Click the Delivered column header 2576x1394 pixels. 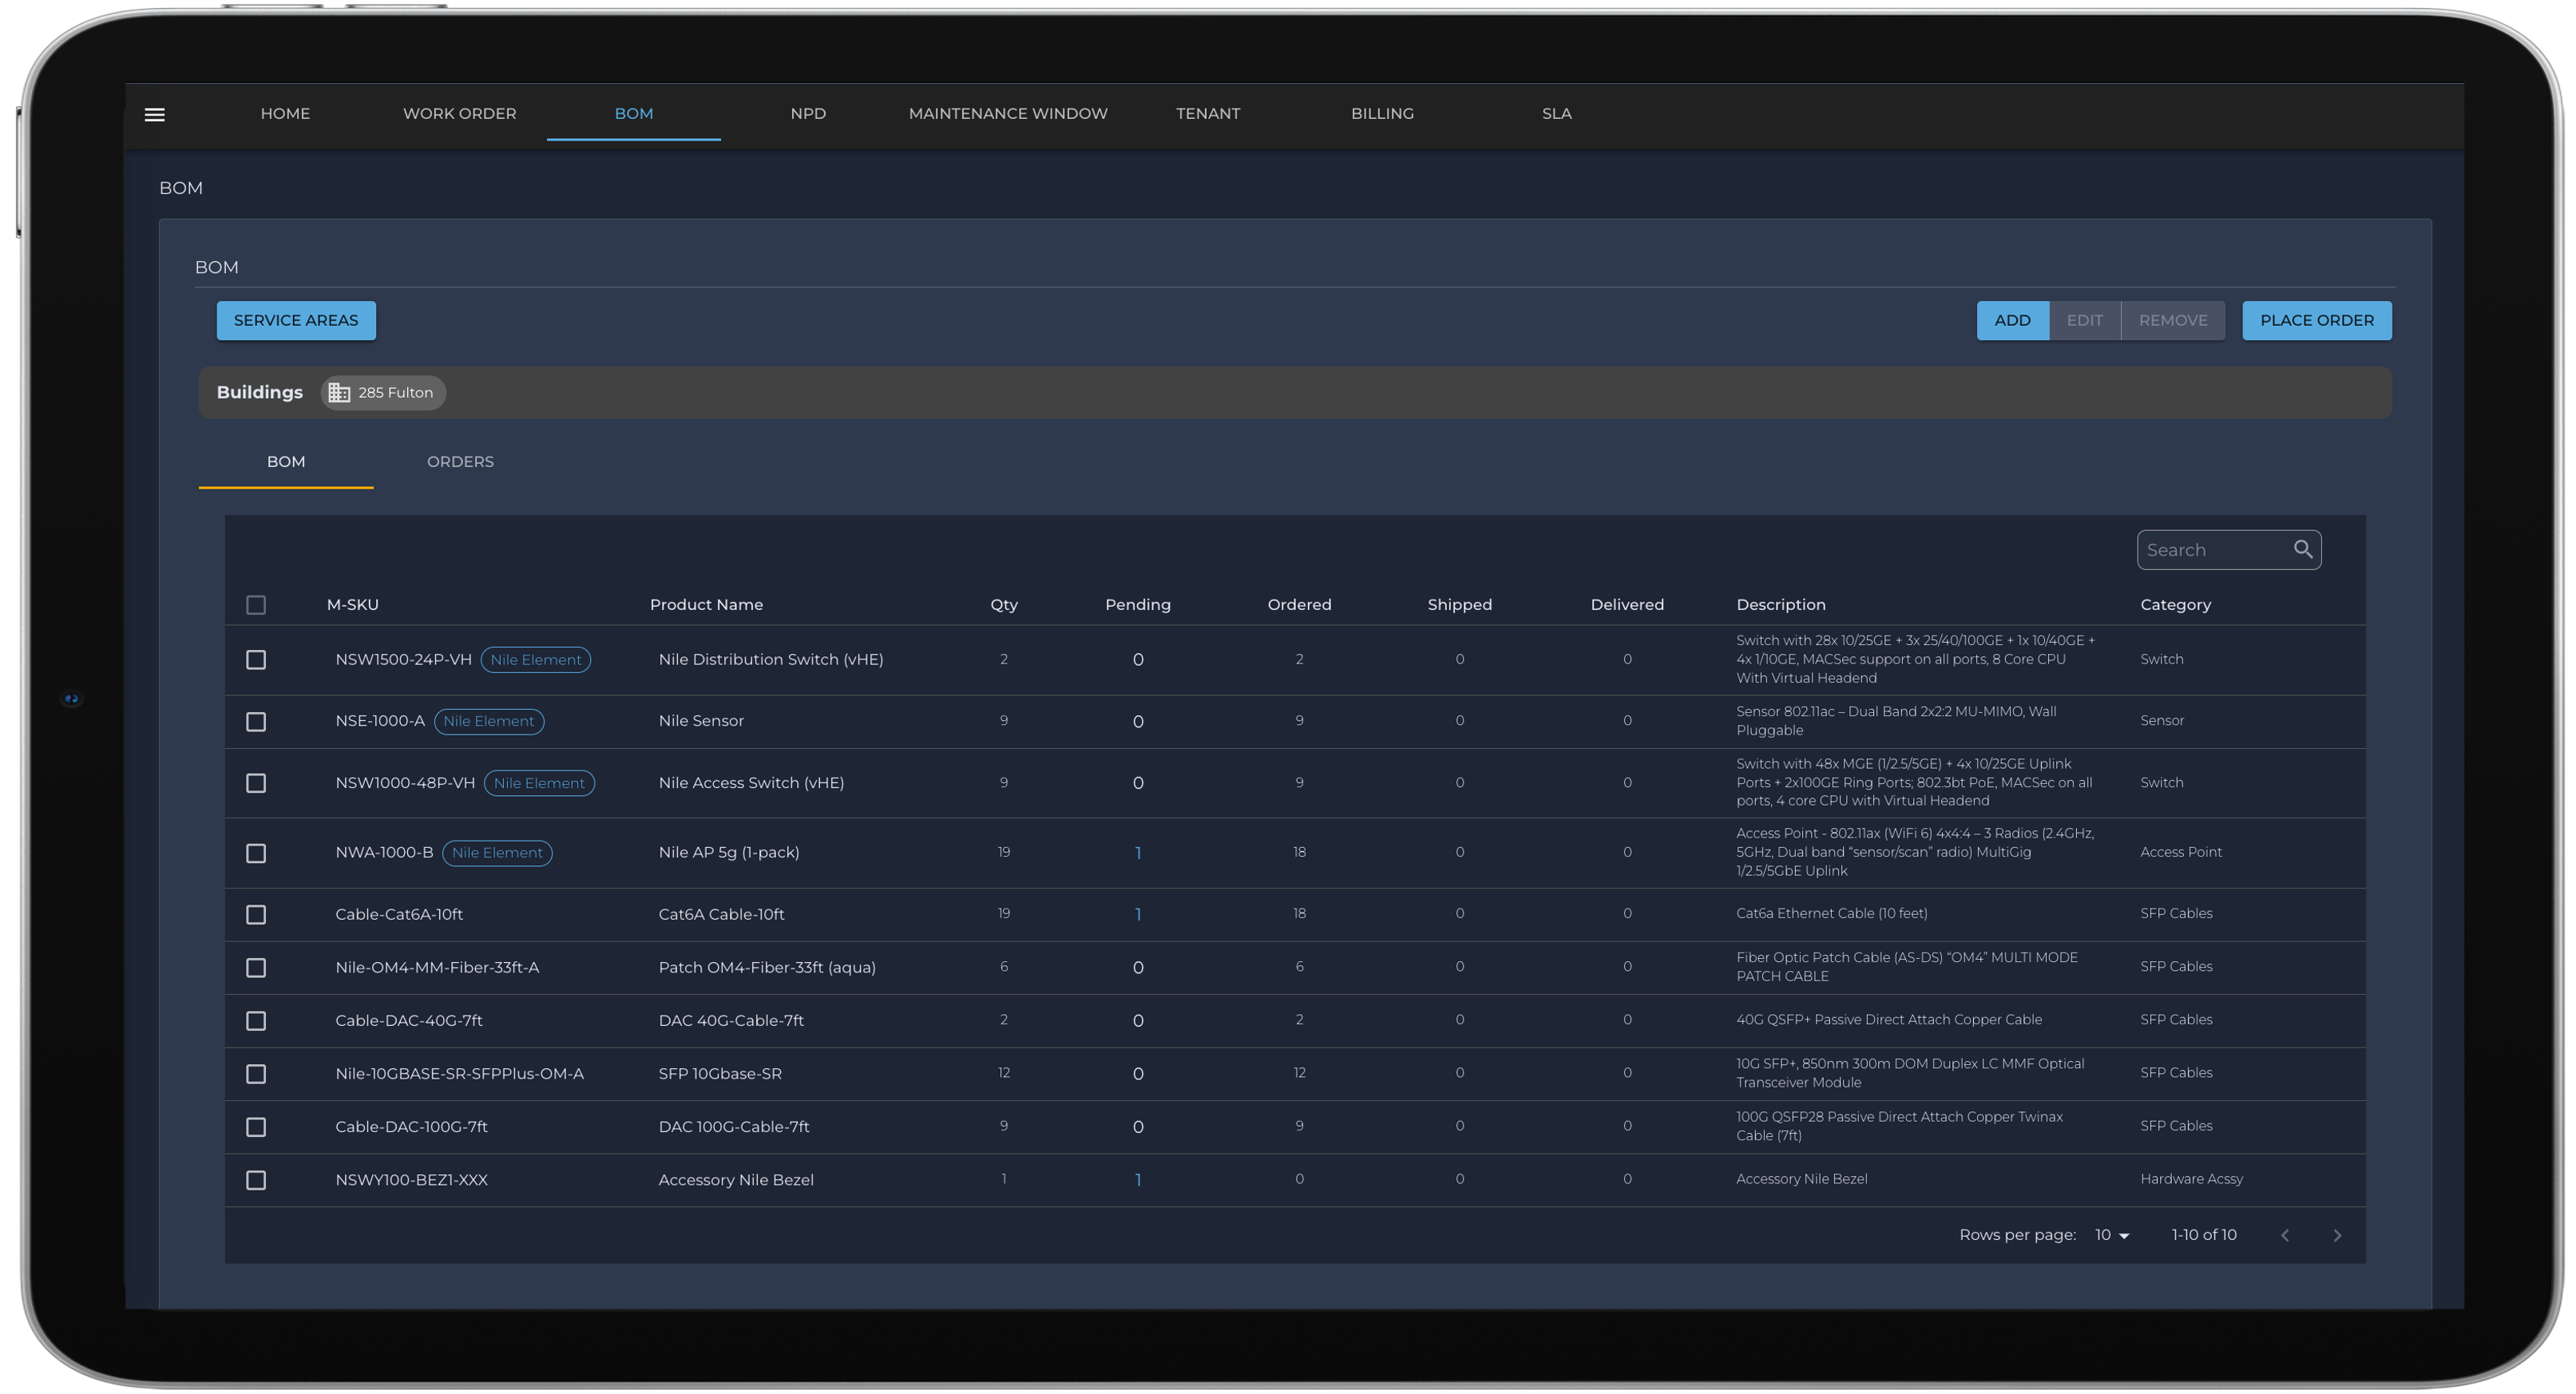click(1627, 604)
